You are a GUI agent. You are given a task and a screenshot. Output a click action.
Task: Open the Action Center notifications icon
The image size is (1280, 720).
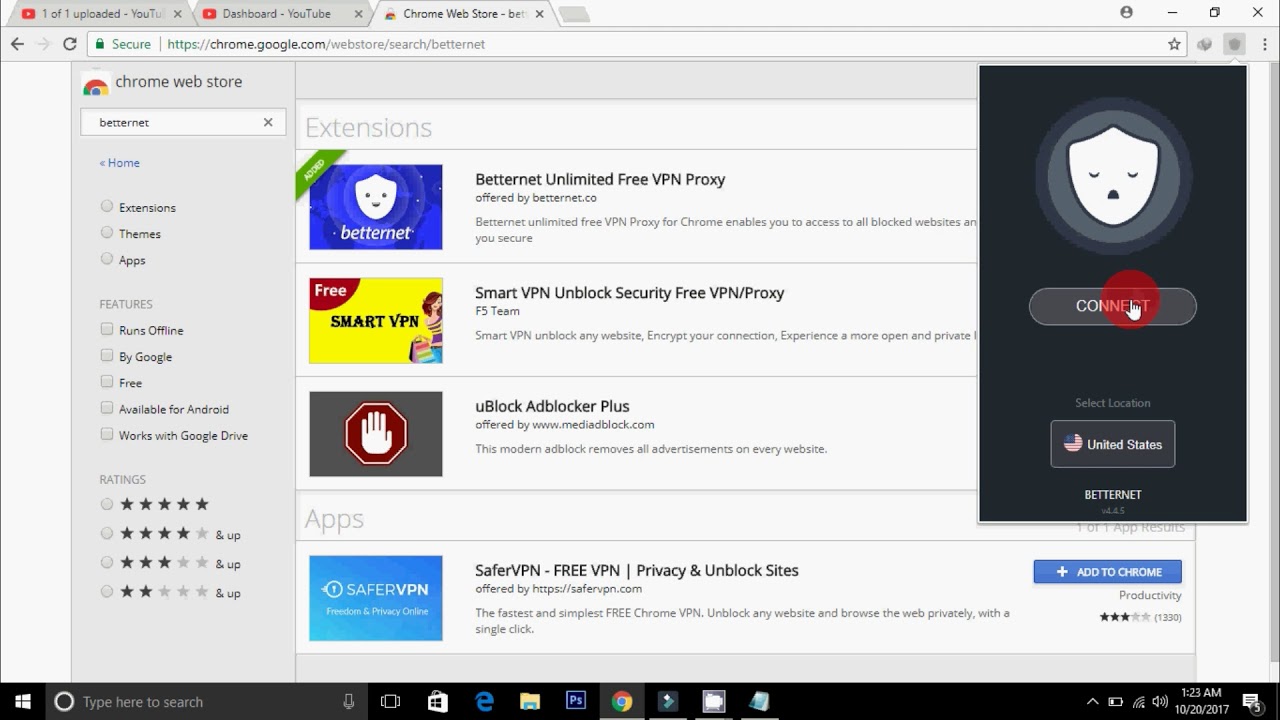pos(1251,702)
